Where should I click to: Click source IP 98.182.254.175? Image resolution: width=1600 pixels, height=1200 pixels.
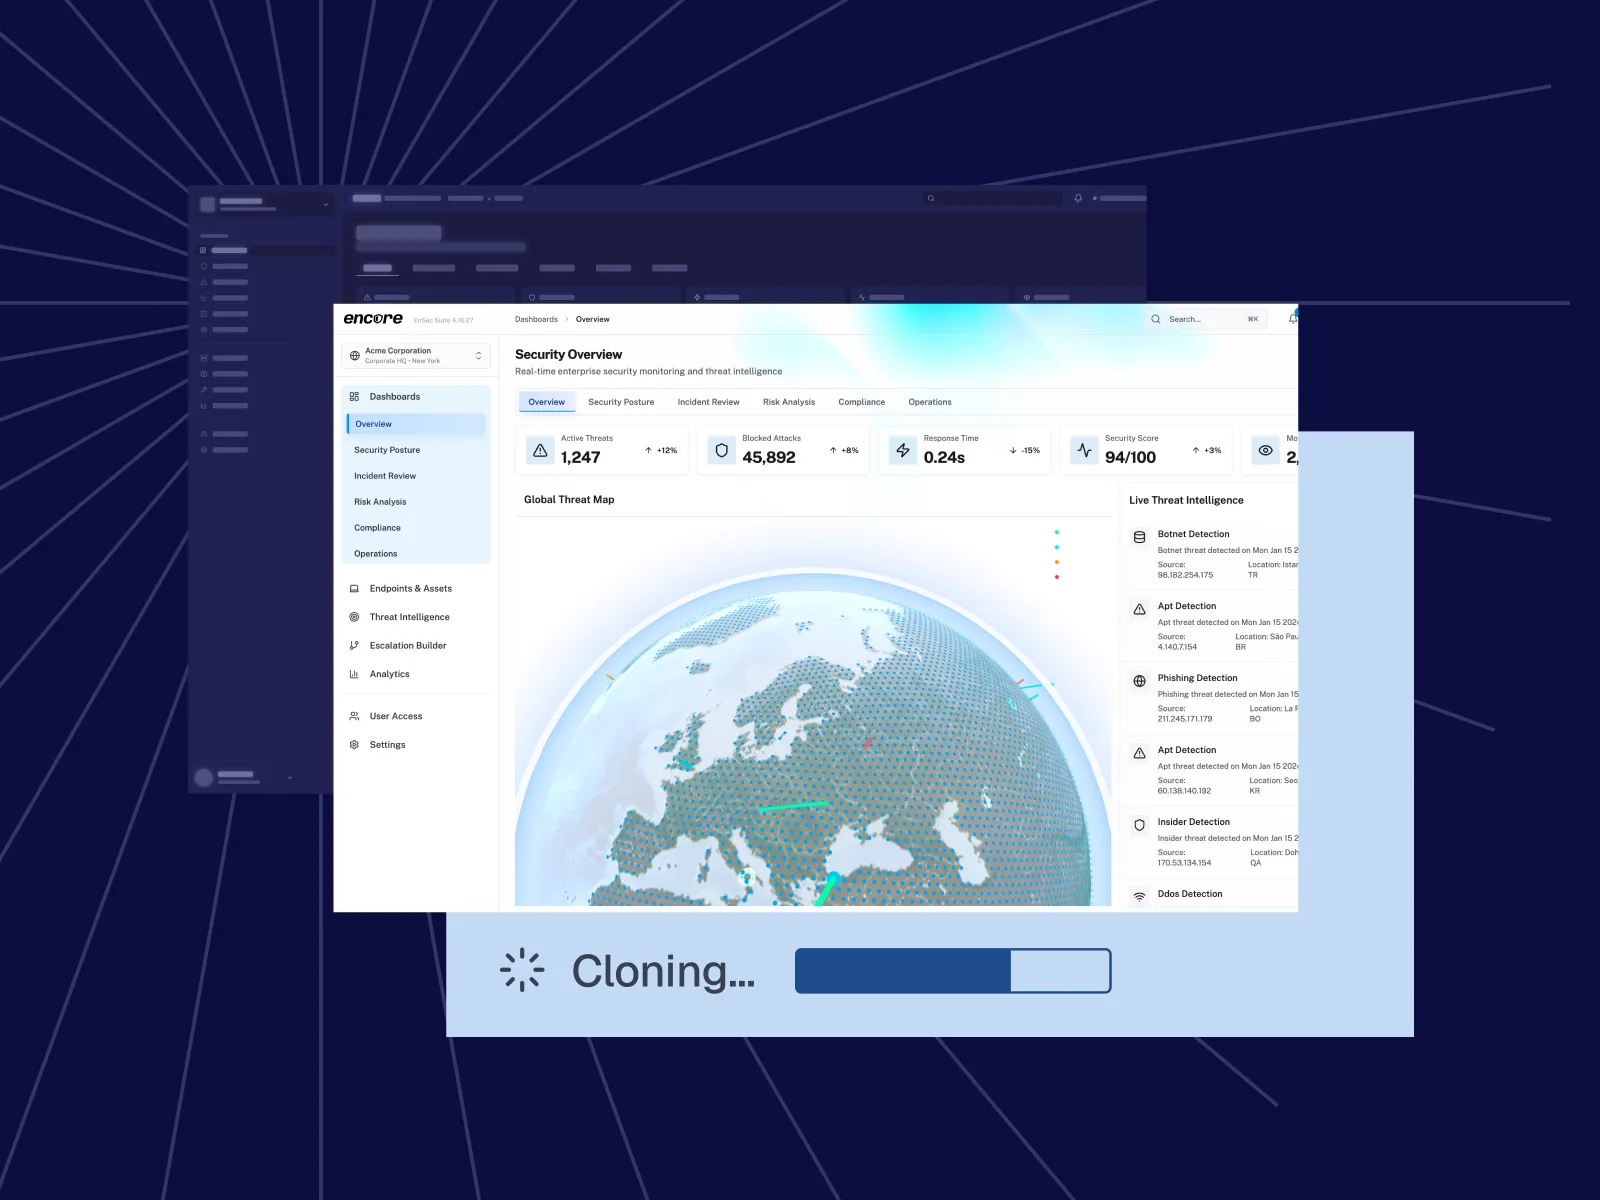click(x=1185, y=575)
